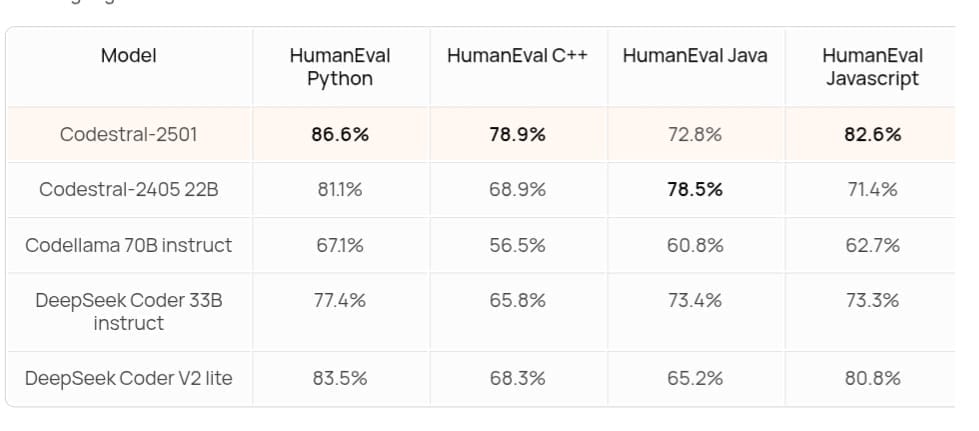Click the 56.5% C++ score cell
This screenshot has width=979, height=431.
tap(518, 245)
